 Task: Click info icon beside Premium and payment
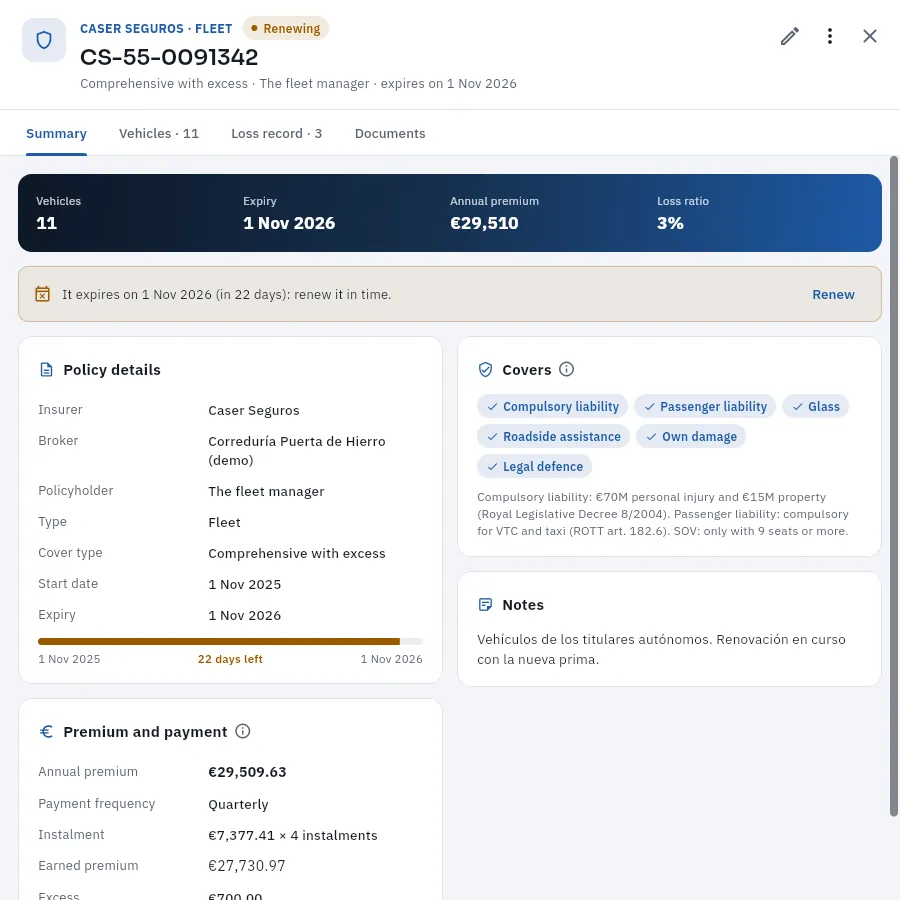coord(243,731)
